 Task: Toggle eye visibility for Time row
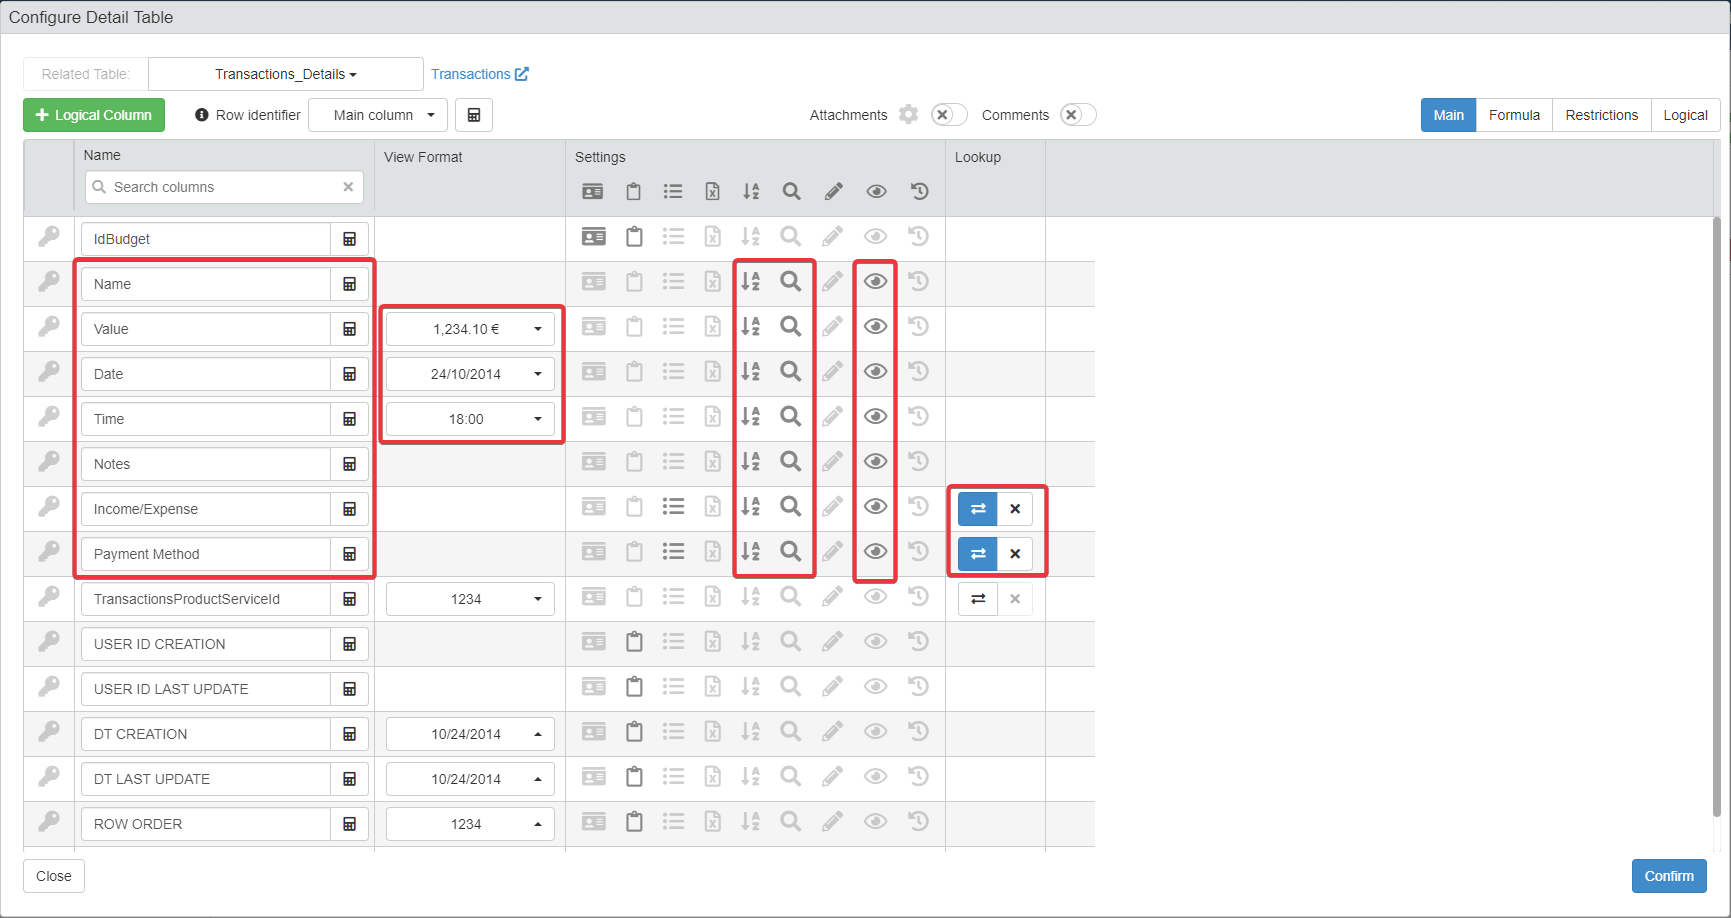[x=875, y=416]
